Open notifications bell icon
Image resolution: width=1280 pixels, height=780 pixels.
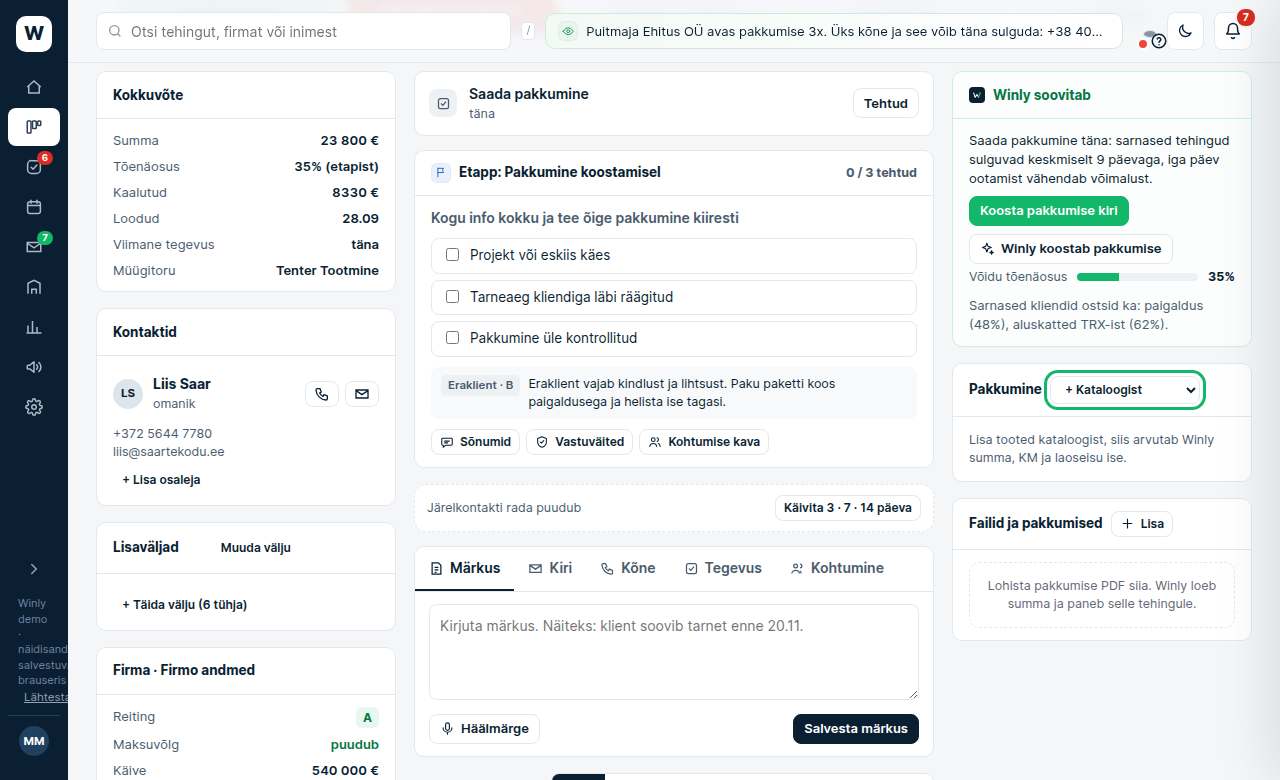(x=1233, y=31)
